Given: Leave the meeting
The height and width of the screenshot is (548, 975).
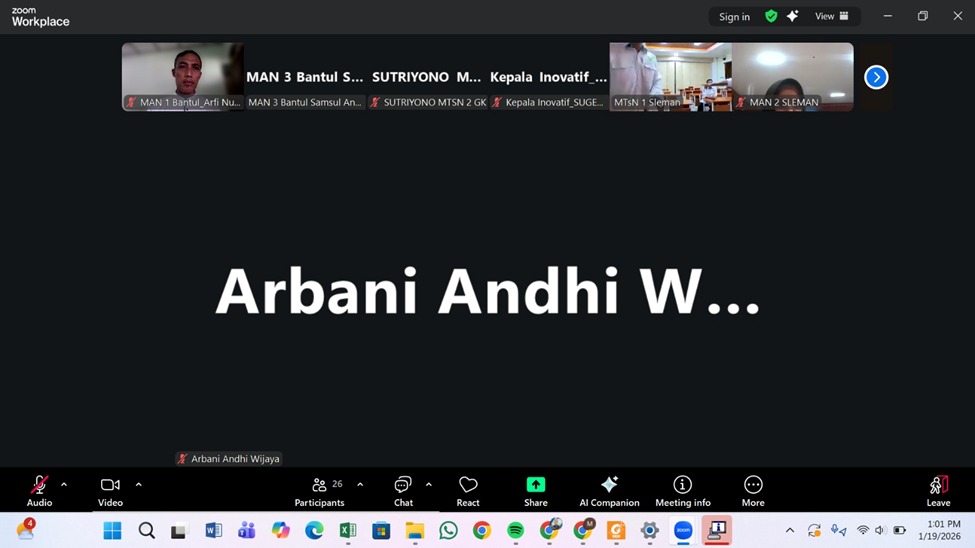Looking at the screenshot, I should click(x=938, y=490).
